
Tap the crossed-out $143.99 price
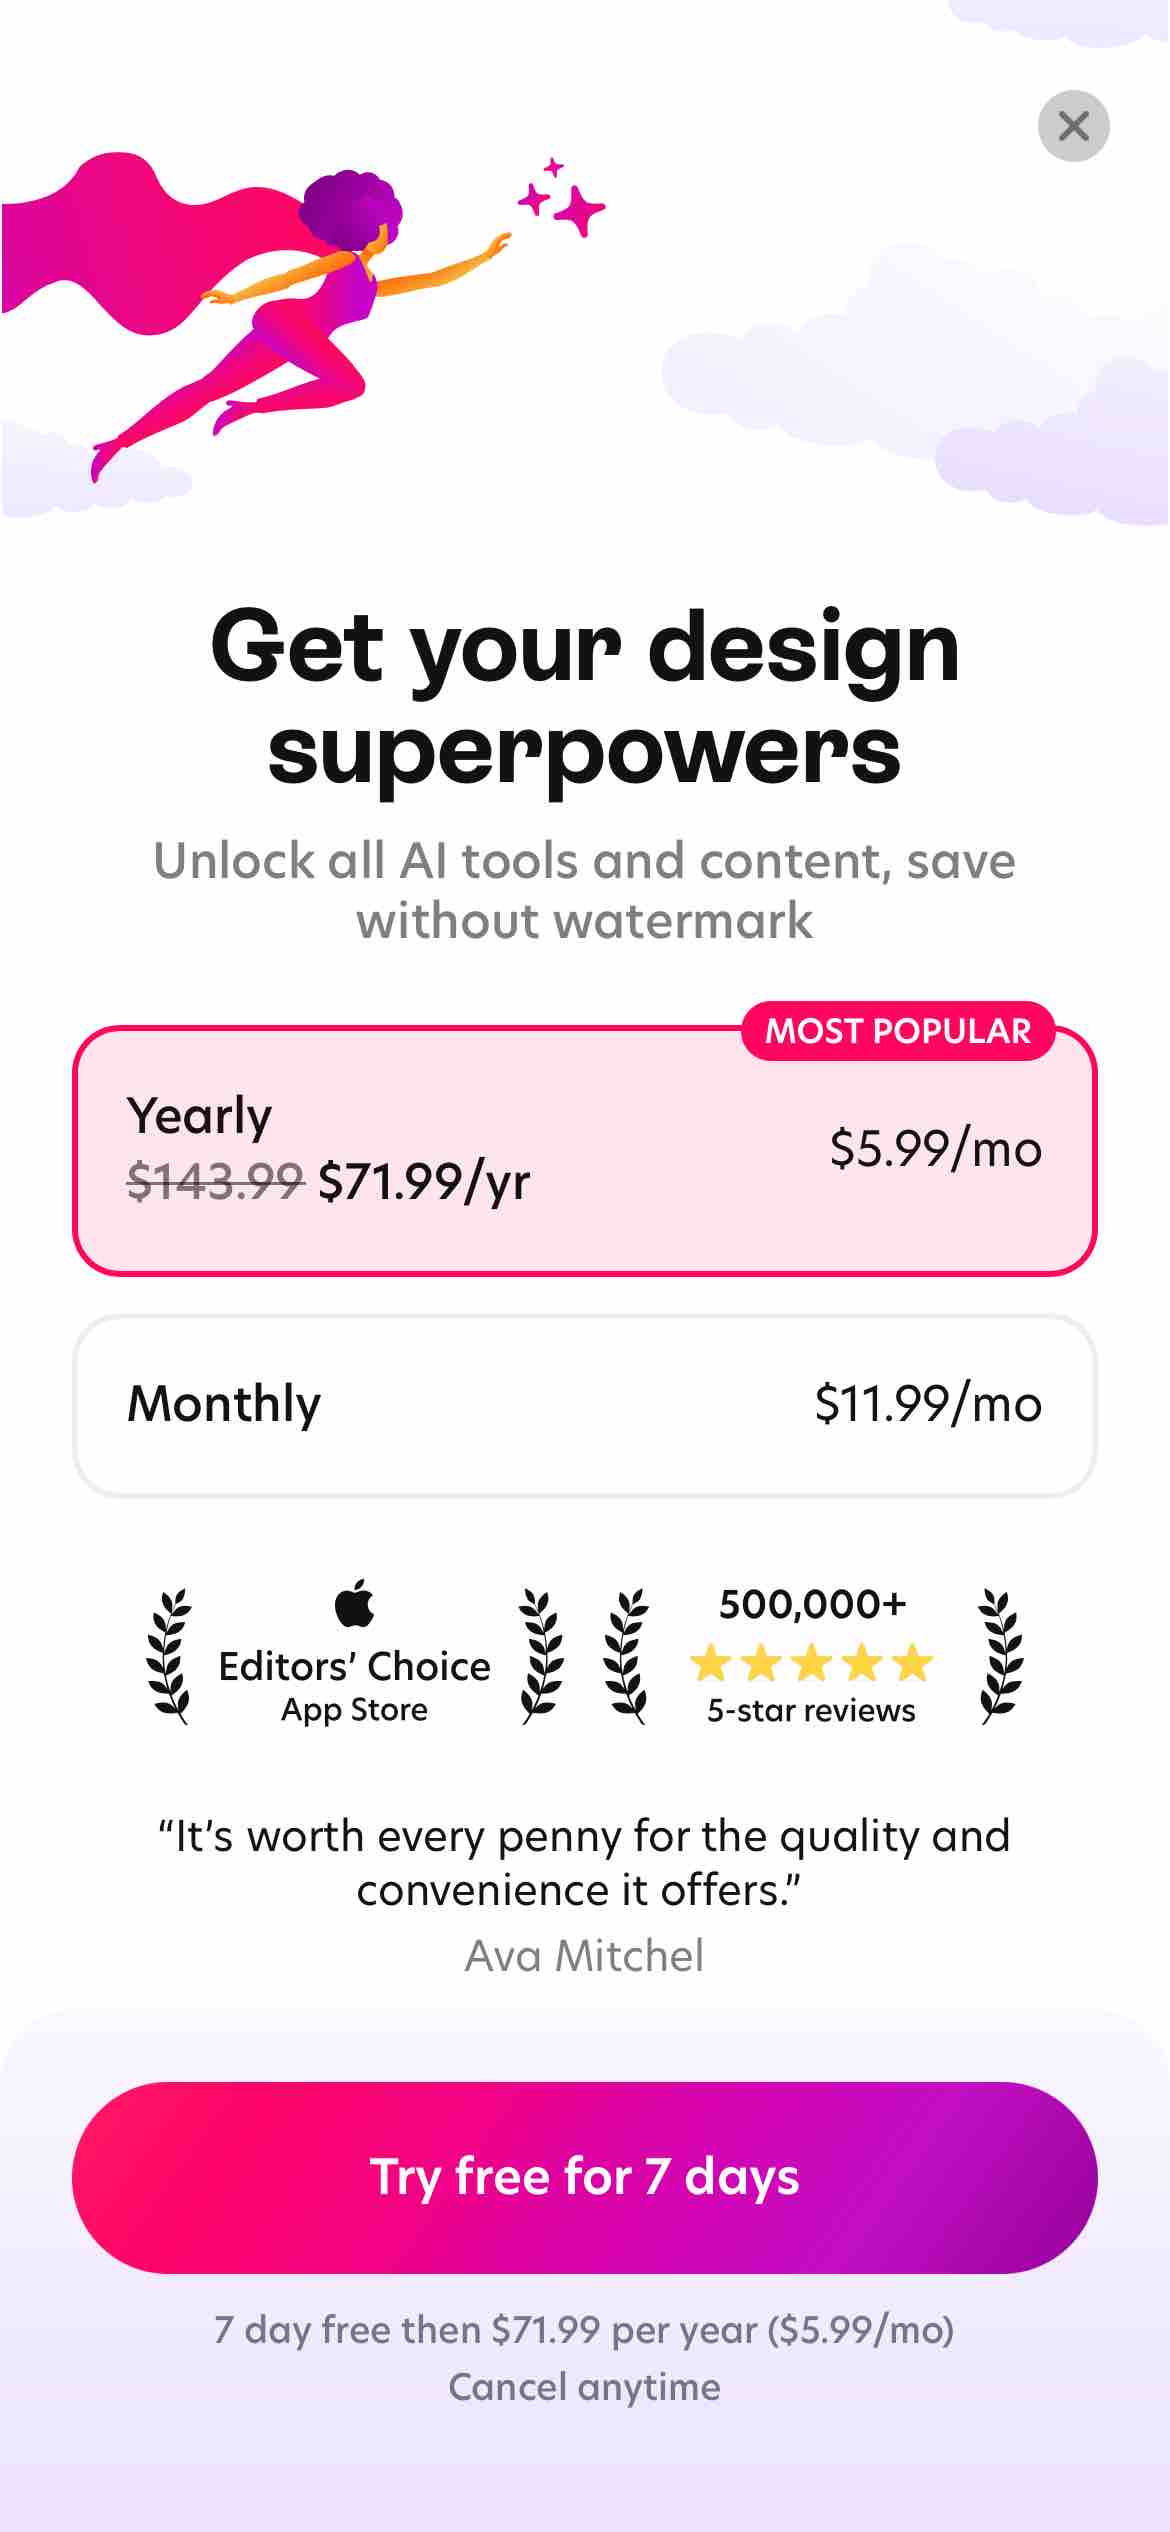coord(215,1182)
